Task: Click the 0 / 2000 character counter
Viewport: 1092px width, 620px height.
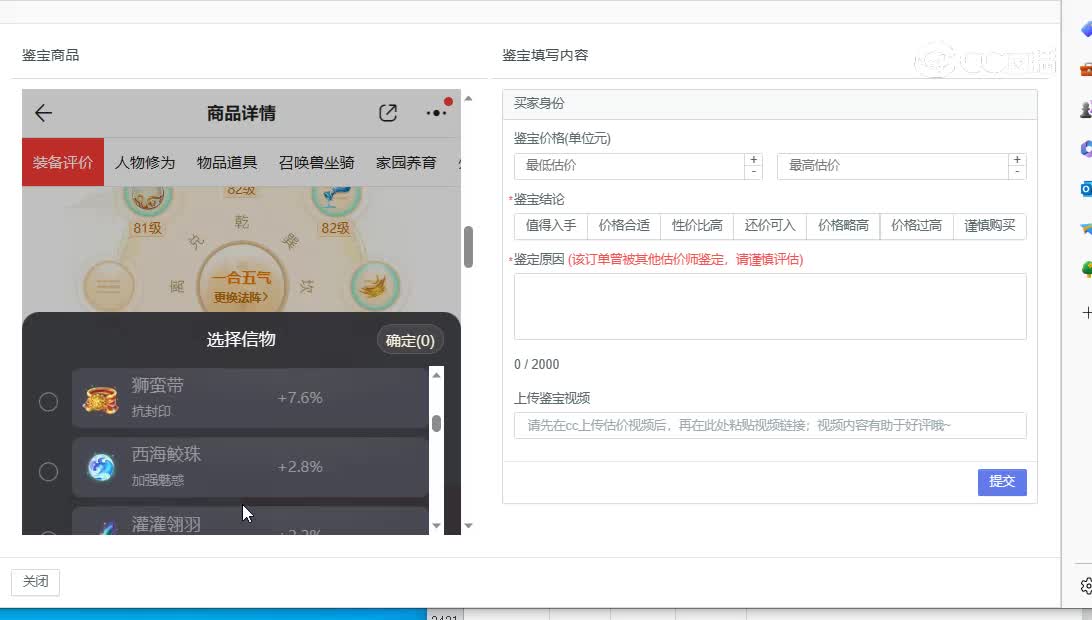Action: tap(536, 364)
